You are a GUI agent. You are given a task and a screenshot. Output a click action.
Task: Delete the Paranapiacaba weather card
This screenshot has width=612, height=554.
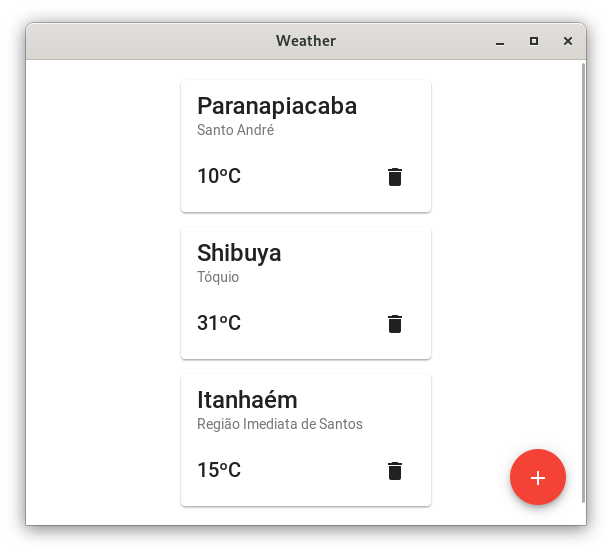click(395, 177)
